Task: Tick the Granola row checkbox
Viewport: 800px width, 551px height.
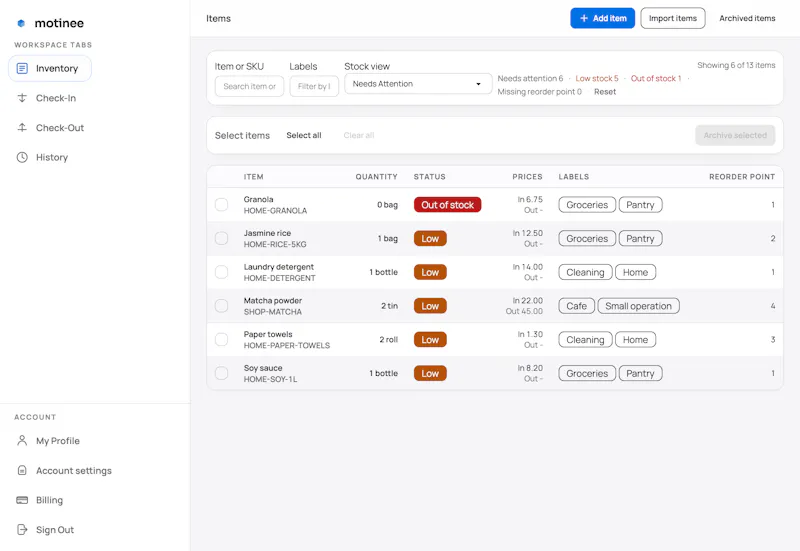Action: click(221, 205)
